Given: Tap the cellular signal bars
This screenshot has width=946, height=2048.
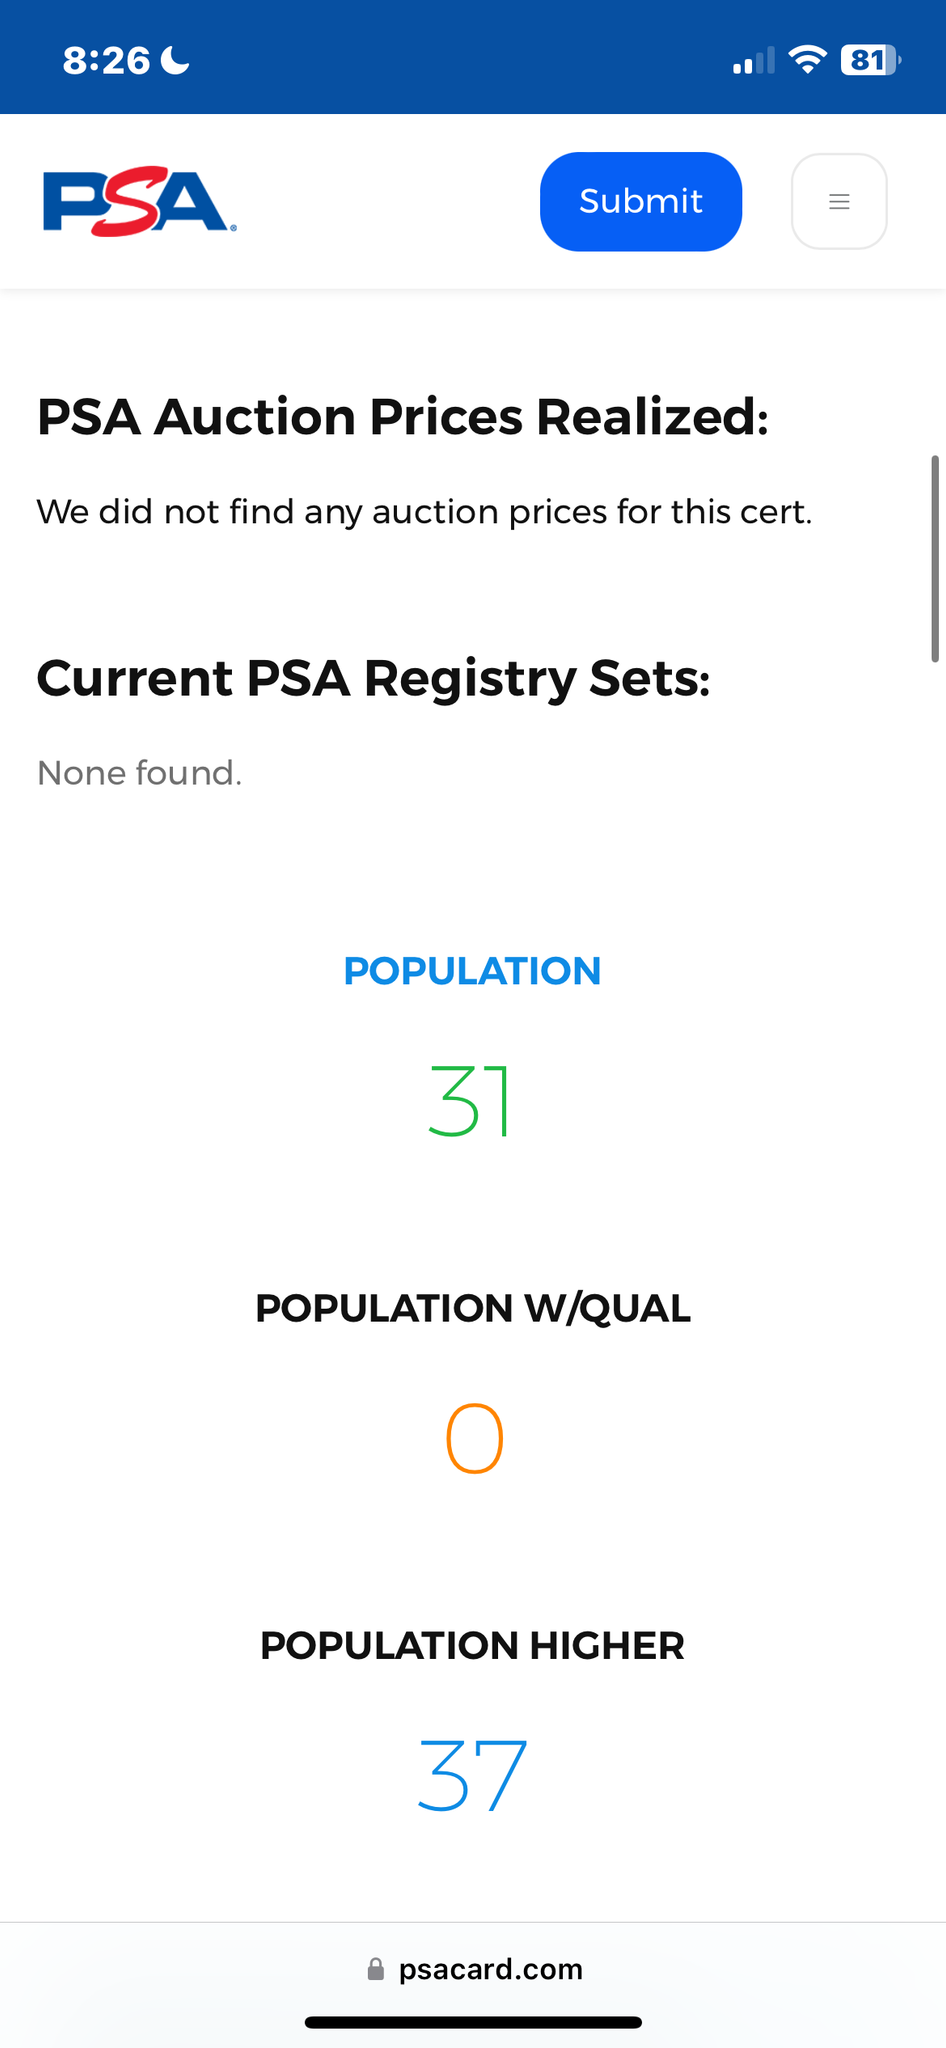Looking at the screenshot, I should 754,61.
